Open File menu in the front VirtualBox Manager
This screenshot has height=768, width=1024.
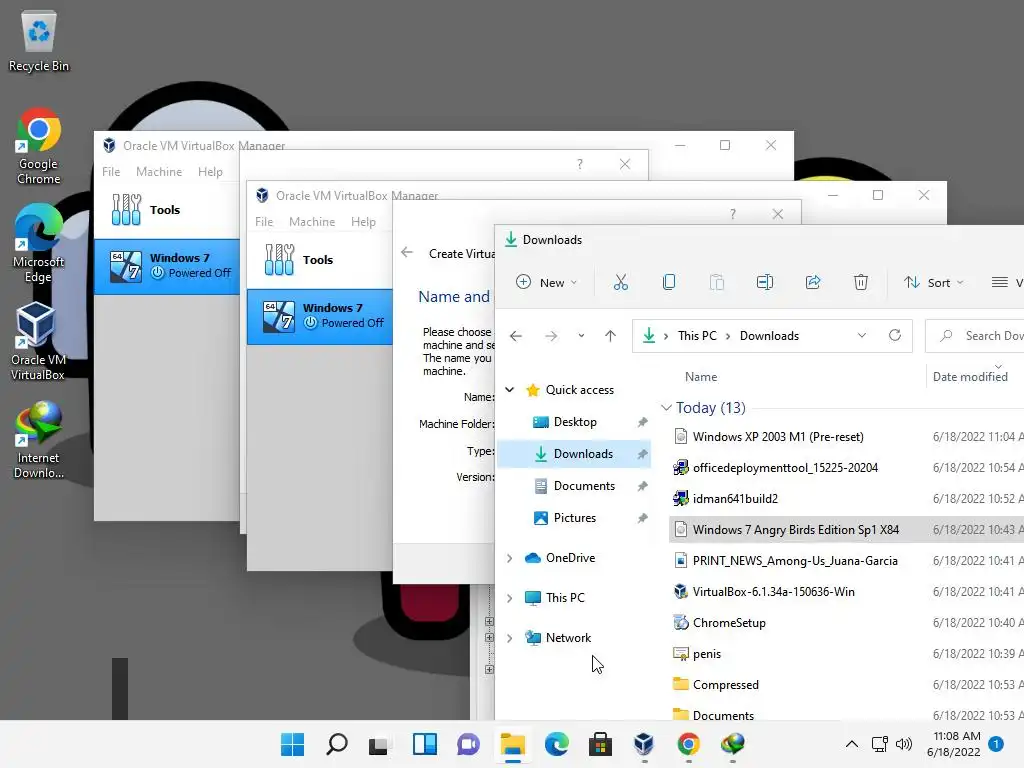(x=264, y=221)
